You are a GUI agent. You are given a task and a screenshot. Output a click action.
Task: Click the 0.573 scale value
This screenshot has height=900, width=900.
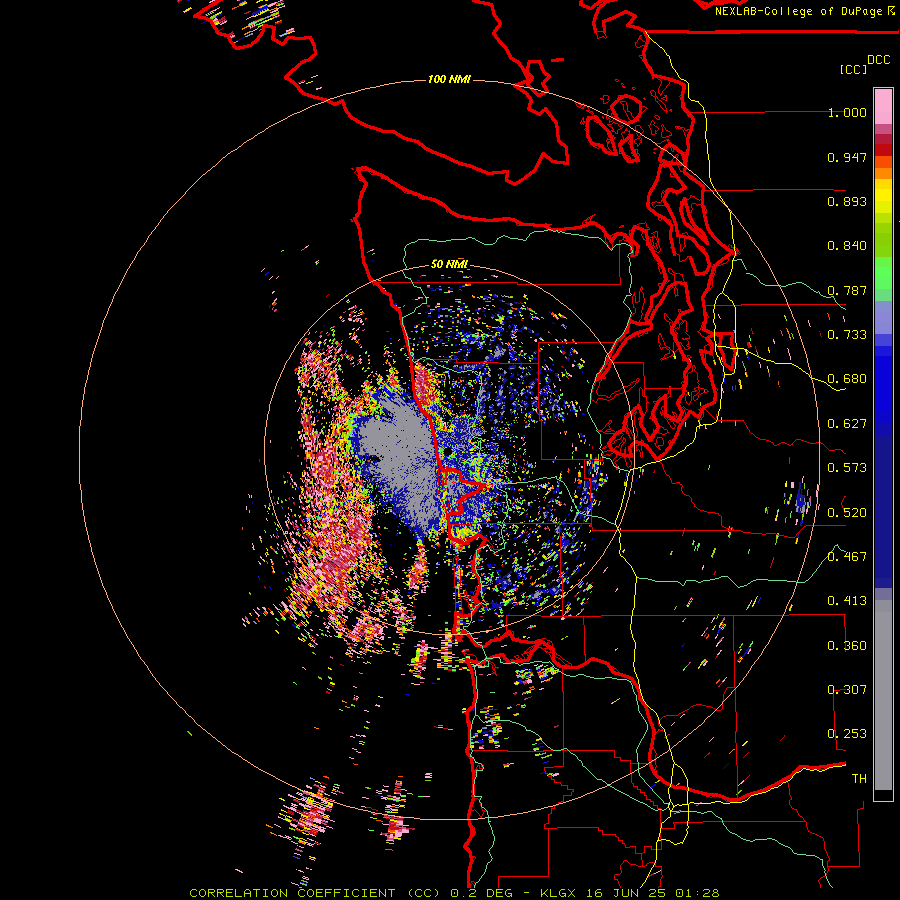pyautogui.click(x=847, y=468)
